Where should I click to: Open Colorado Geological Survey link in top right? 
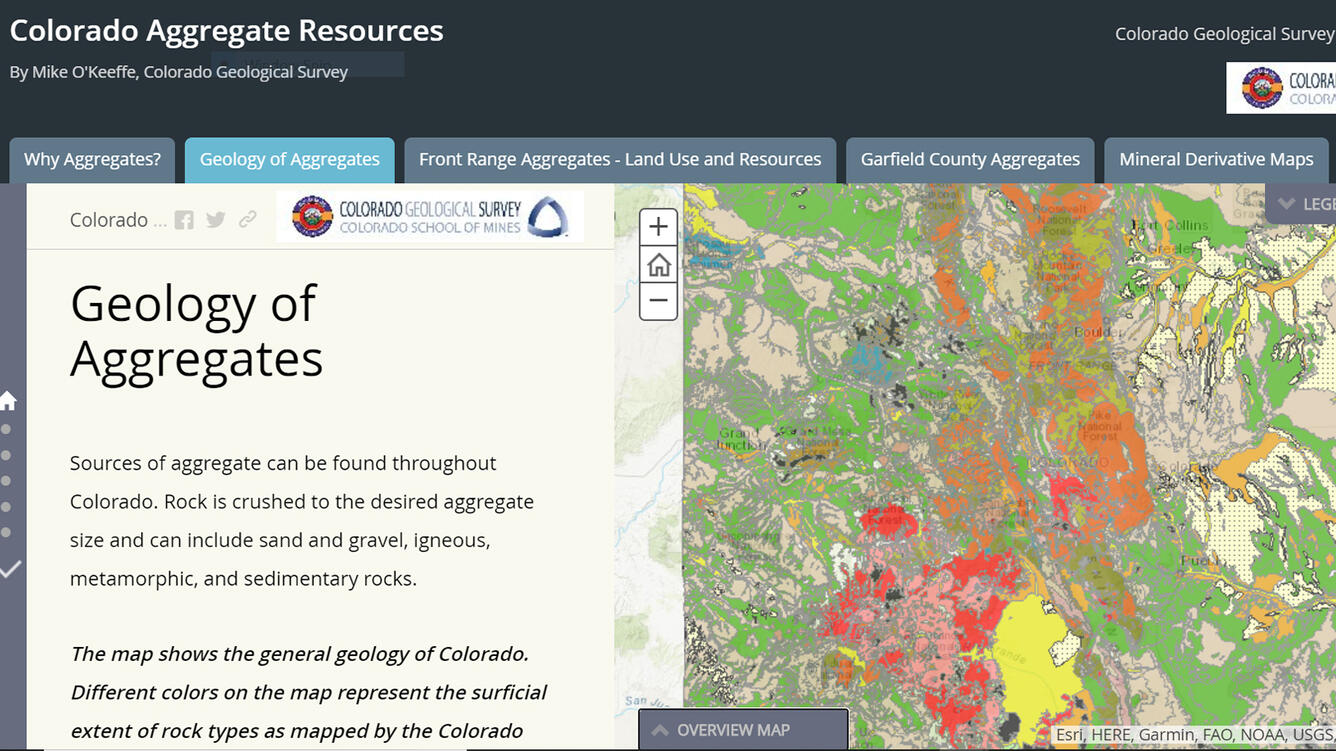click(x=1224, y=33)
